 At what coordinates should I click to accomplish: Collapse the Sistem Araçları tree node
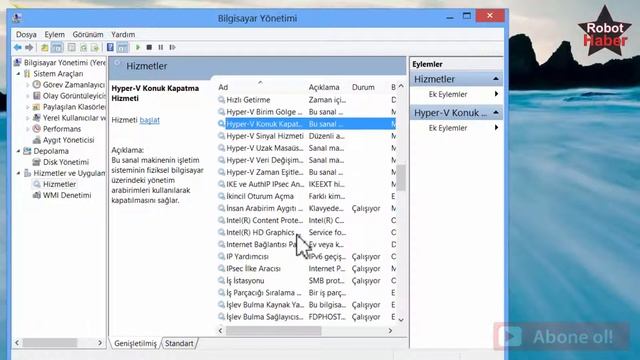18,73
